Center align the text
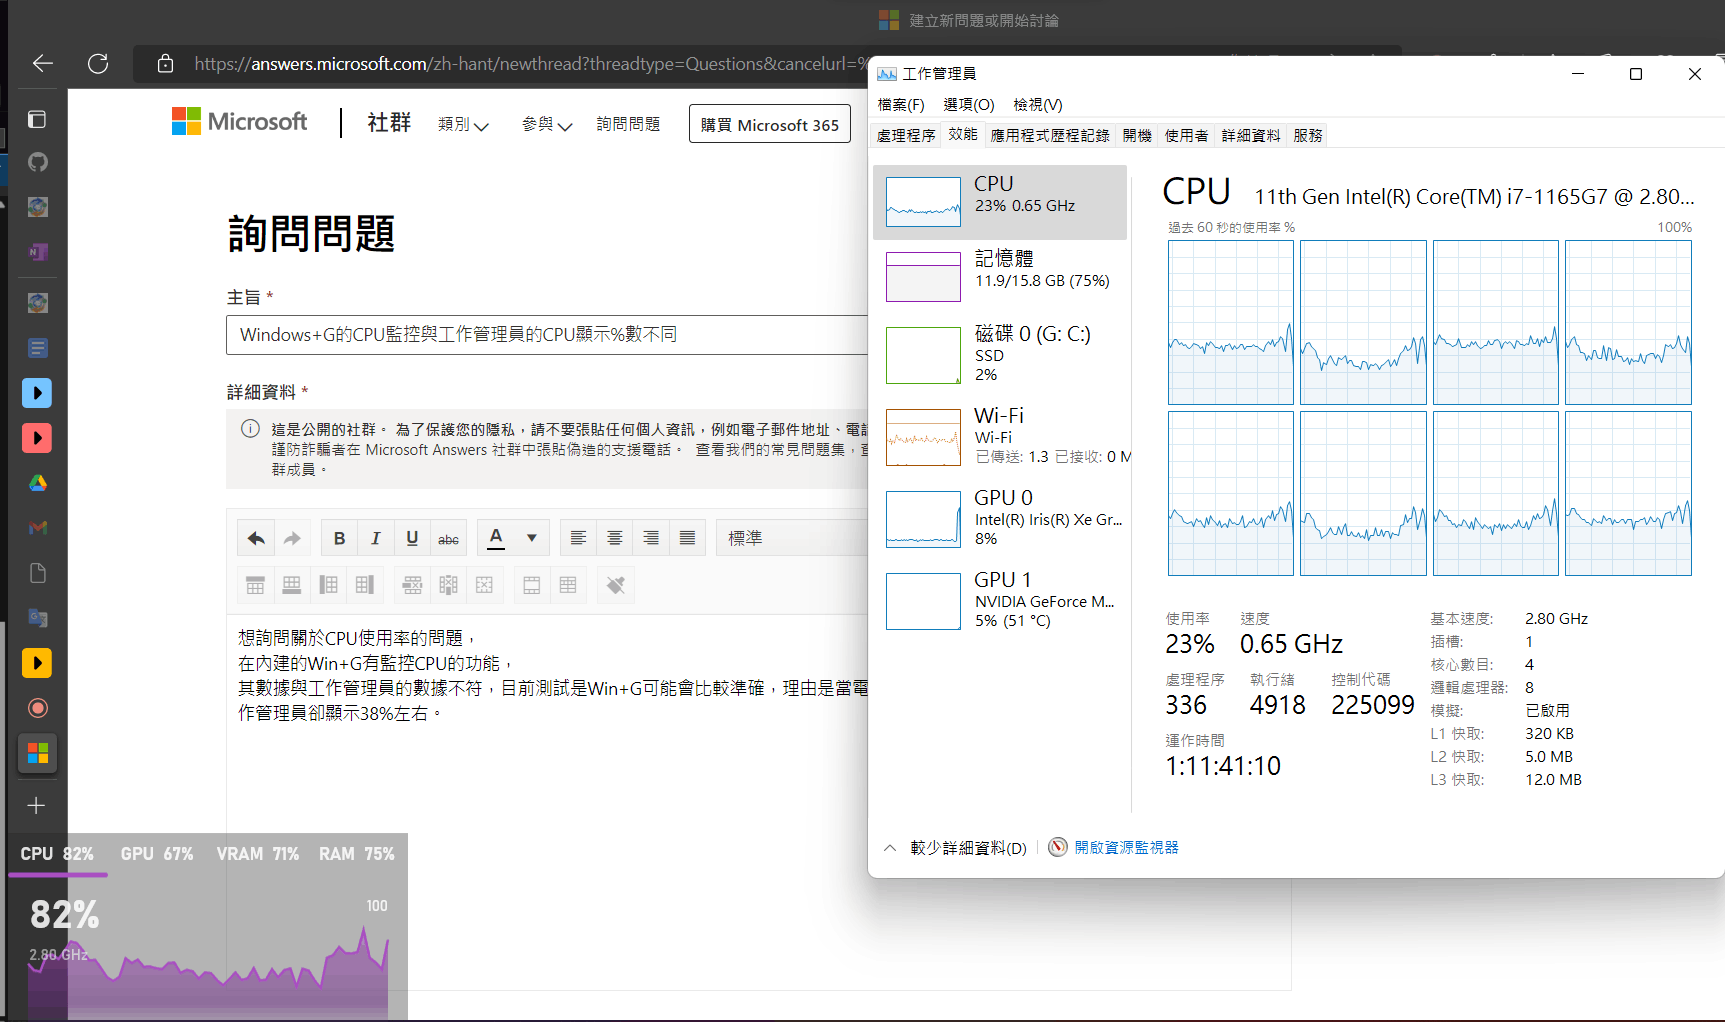The width and height of the screenshot is (1725, 1022). click(615, 538)
